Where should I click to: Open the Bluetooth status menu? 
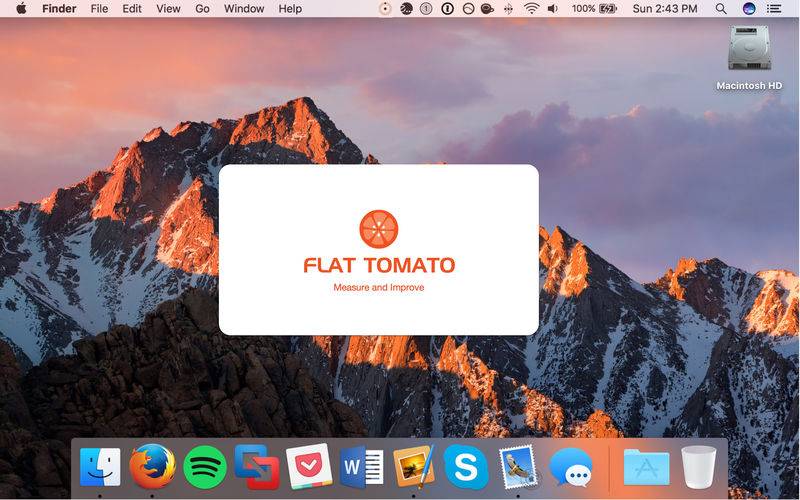508,9
